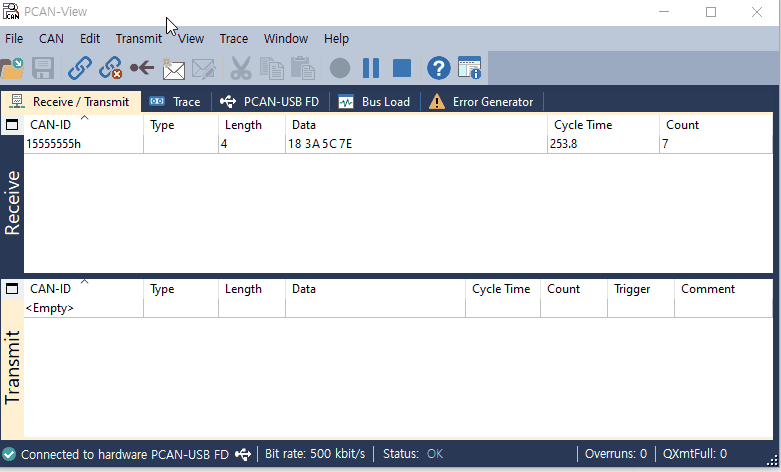The image size is (781, 472).
Task: Click the Receive Data column header
Action: [x=416, y=124]
